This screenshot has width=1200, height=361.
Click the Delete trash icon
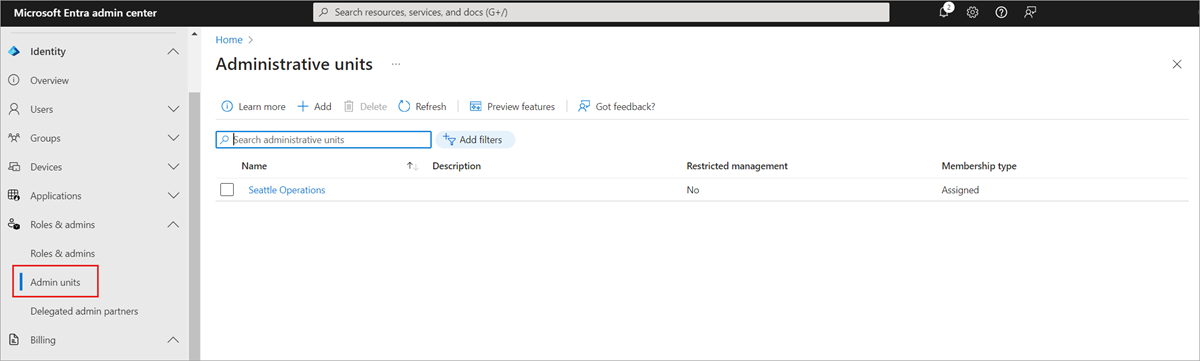coord(349,106)
